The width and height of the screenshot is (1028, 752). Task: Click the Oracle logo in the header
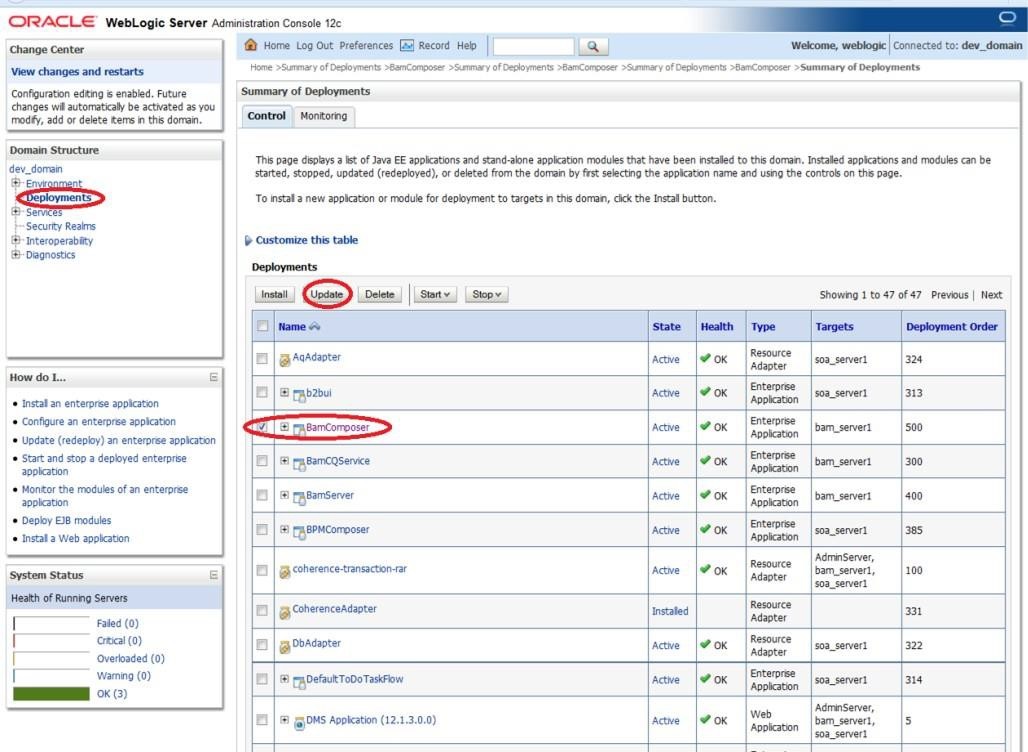coord(52,22)
